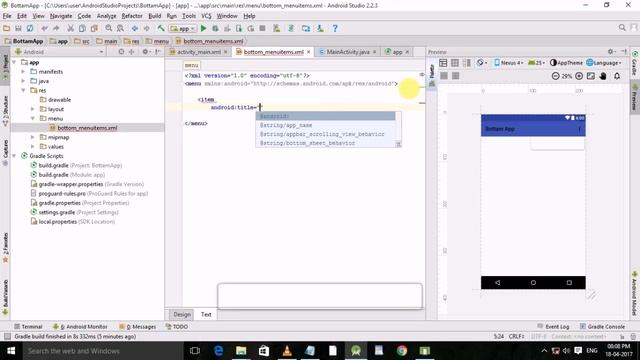This screenshot has height=360, width=640.
Task: Click the Stop square icon in toolbar
Action: (x=262, y=29)
